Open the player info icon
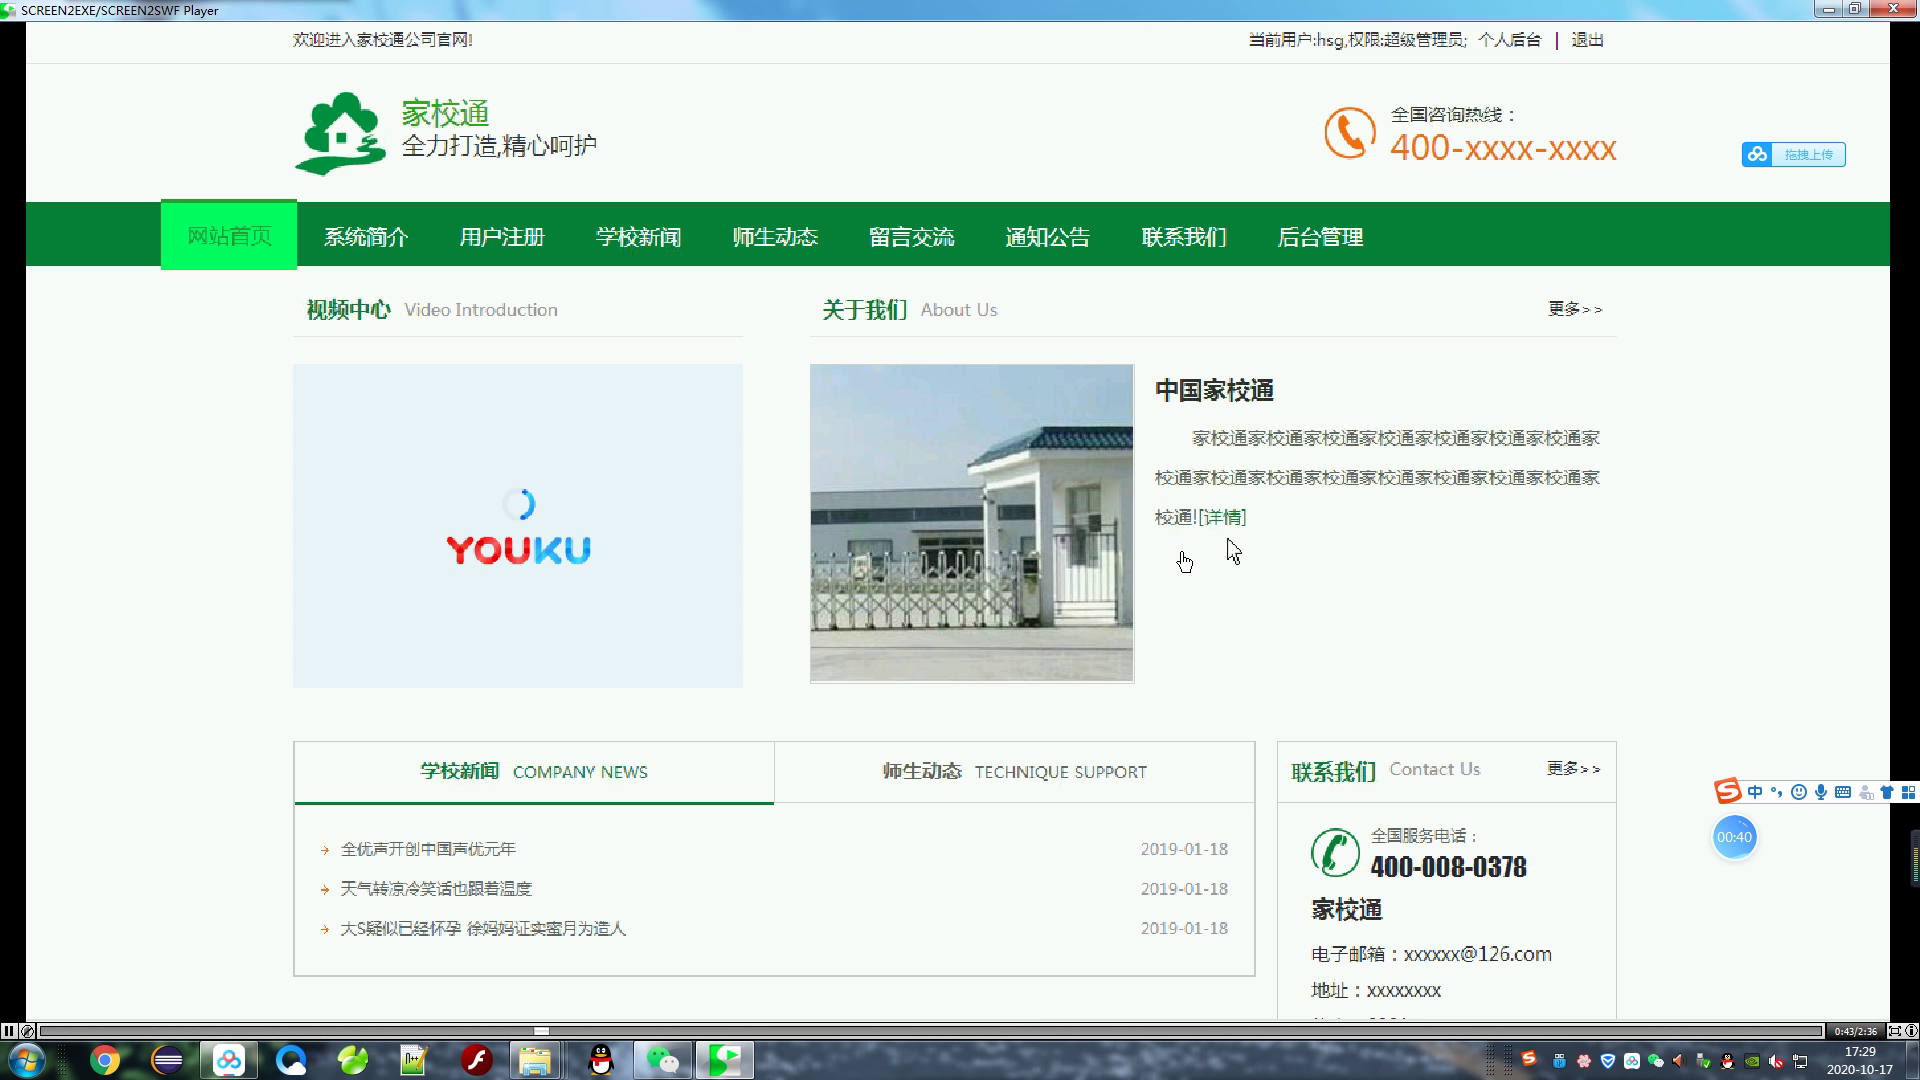This screenshot has height=1080, width=1920. coord(1911,1031)
